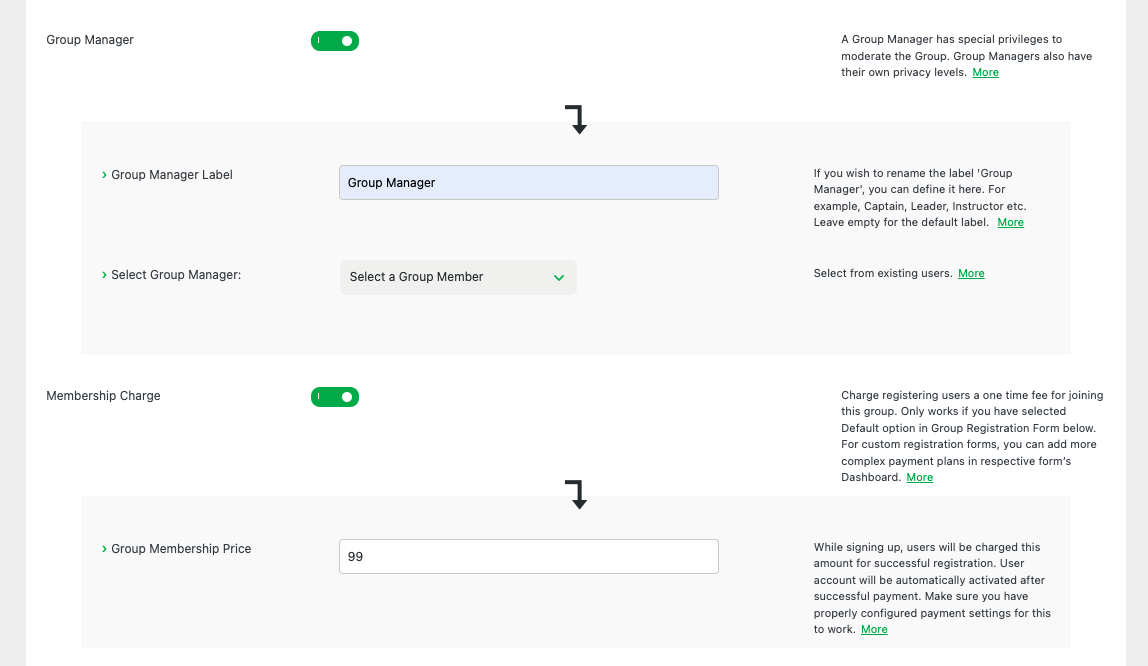
Task: Click the 'Group Membership Price' field label
Action: [181, 549]
